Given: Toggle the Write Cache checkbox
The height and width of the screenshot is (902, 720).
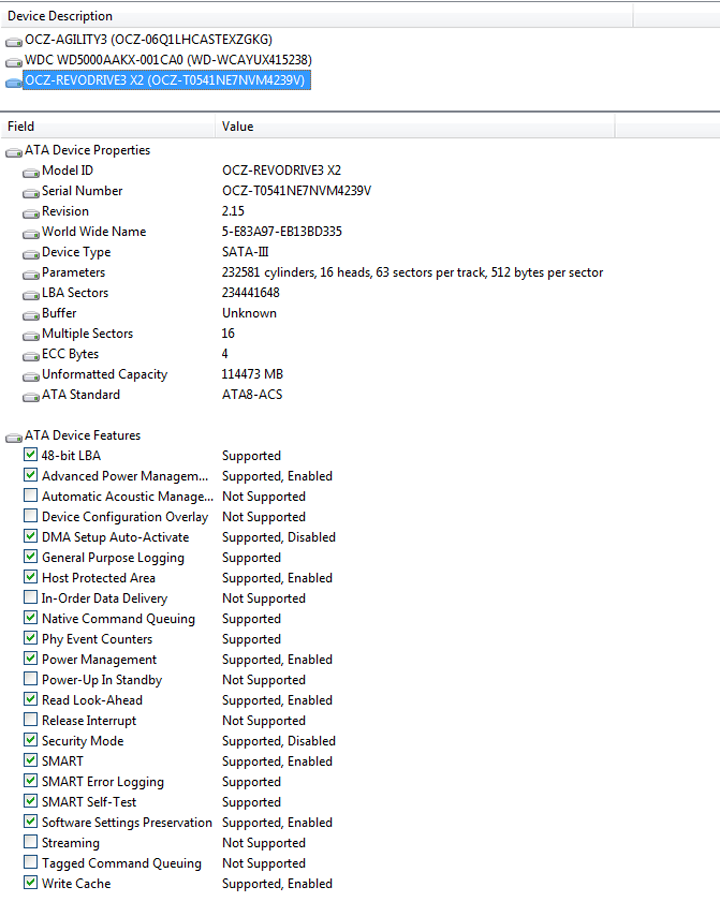Looking at the screenshot, I should 30,882.
